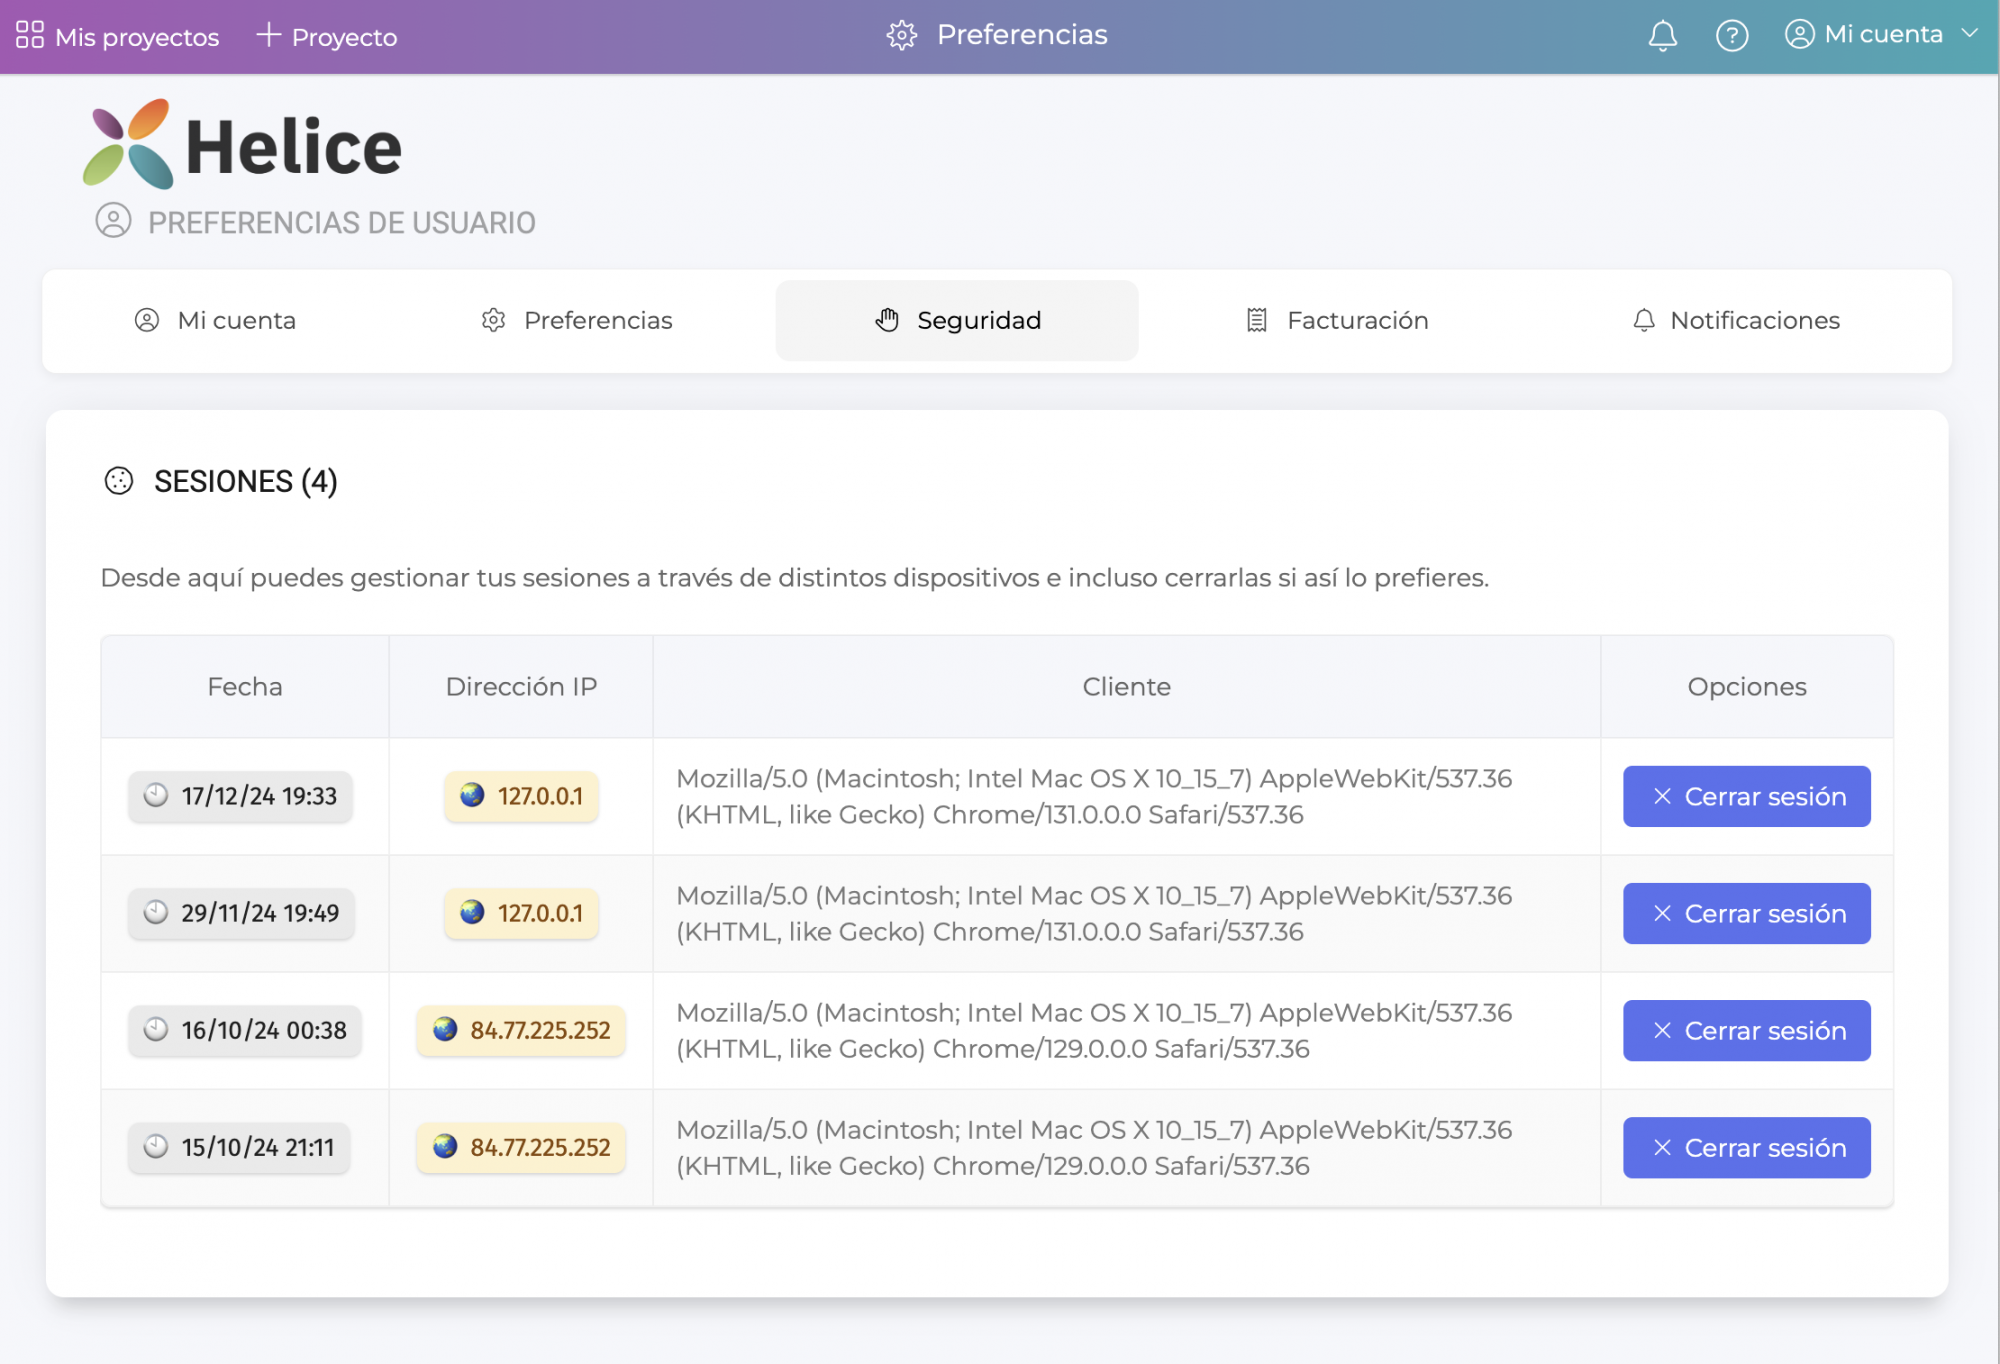Open the notifications bell in top bar
Image resolution: width=2000 pixels, height=1364 pixels.
(x=1662, y=36)
